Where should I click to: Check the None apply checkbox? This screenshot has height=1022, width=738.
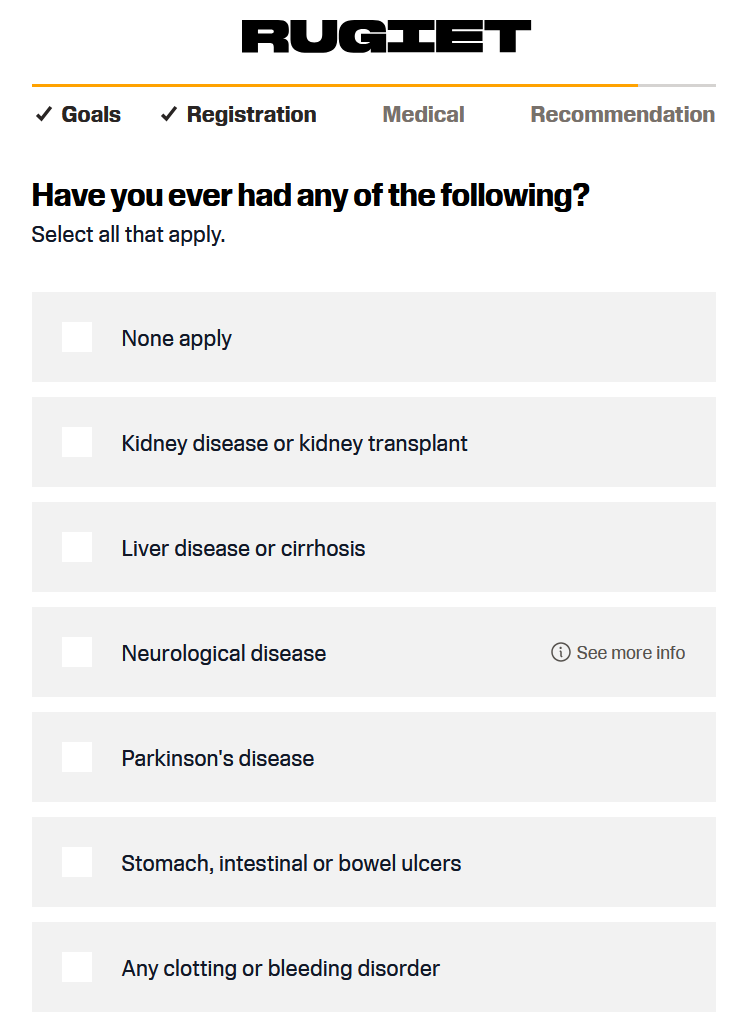point(77,337)
